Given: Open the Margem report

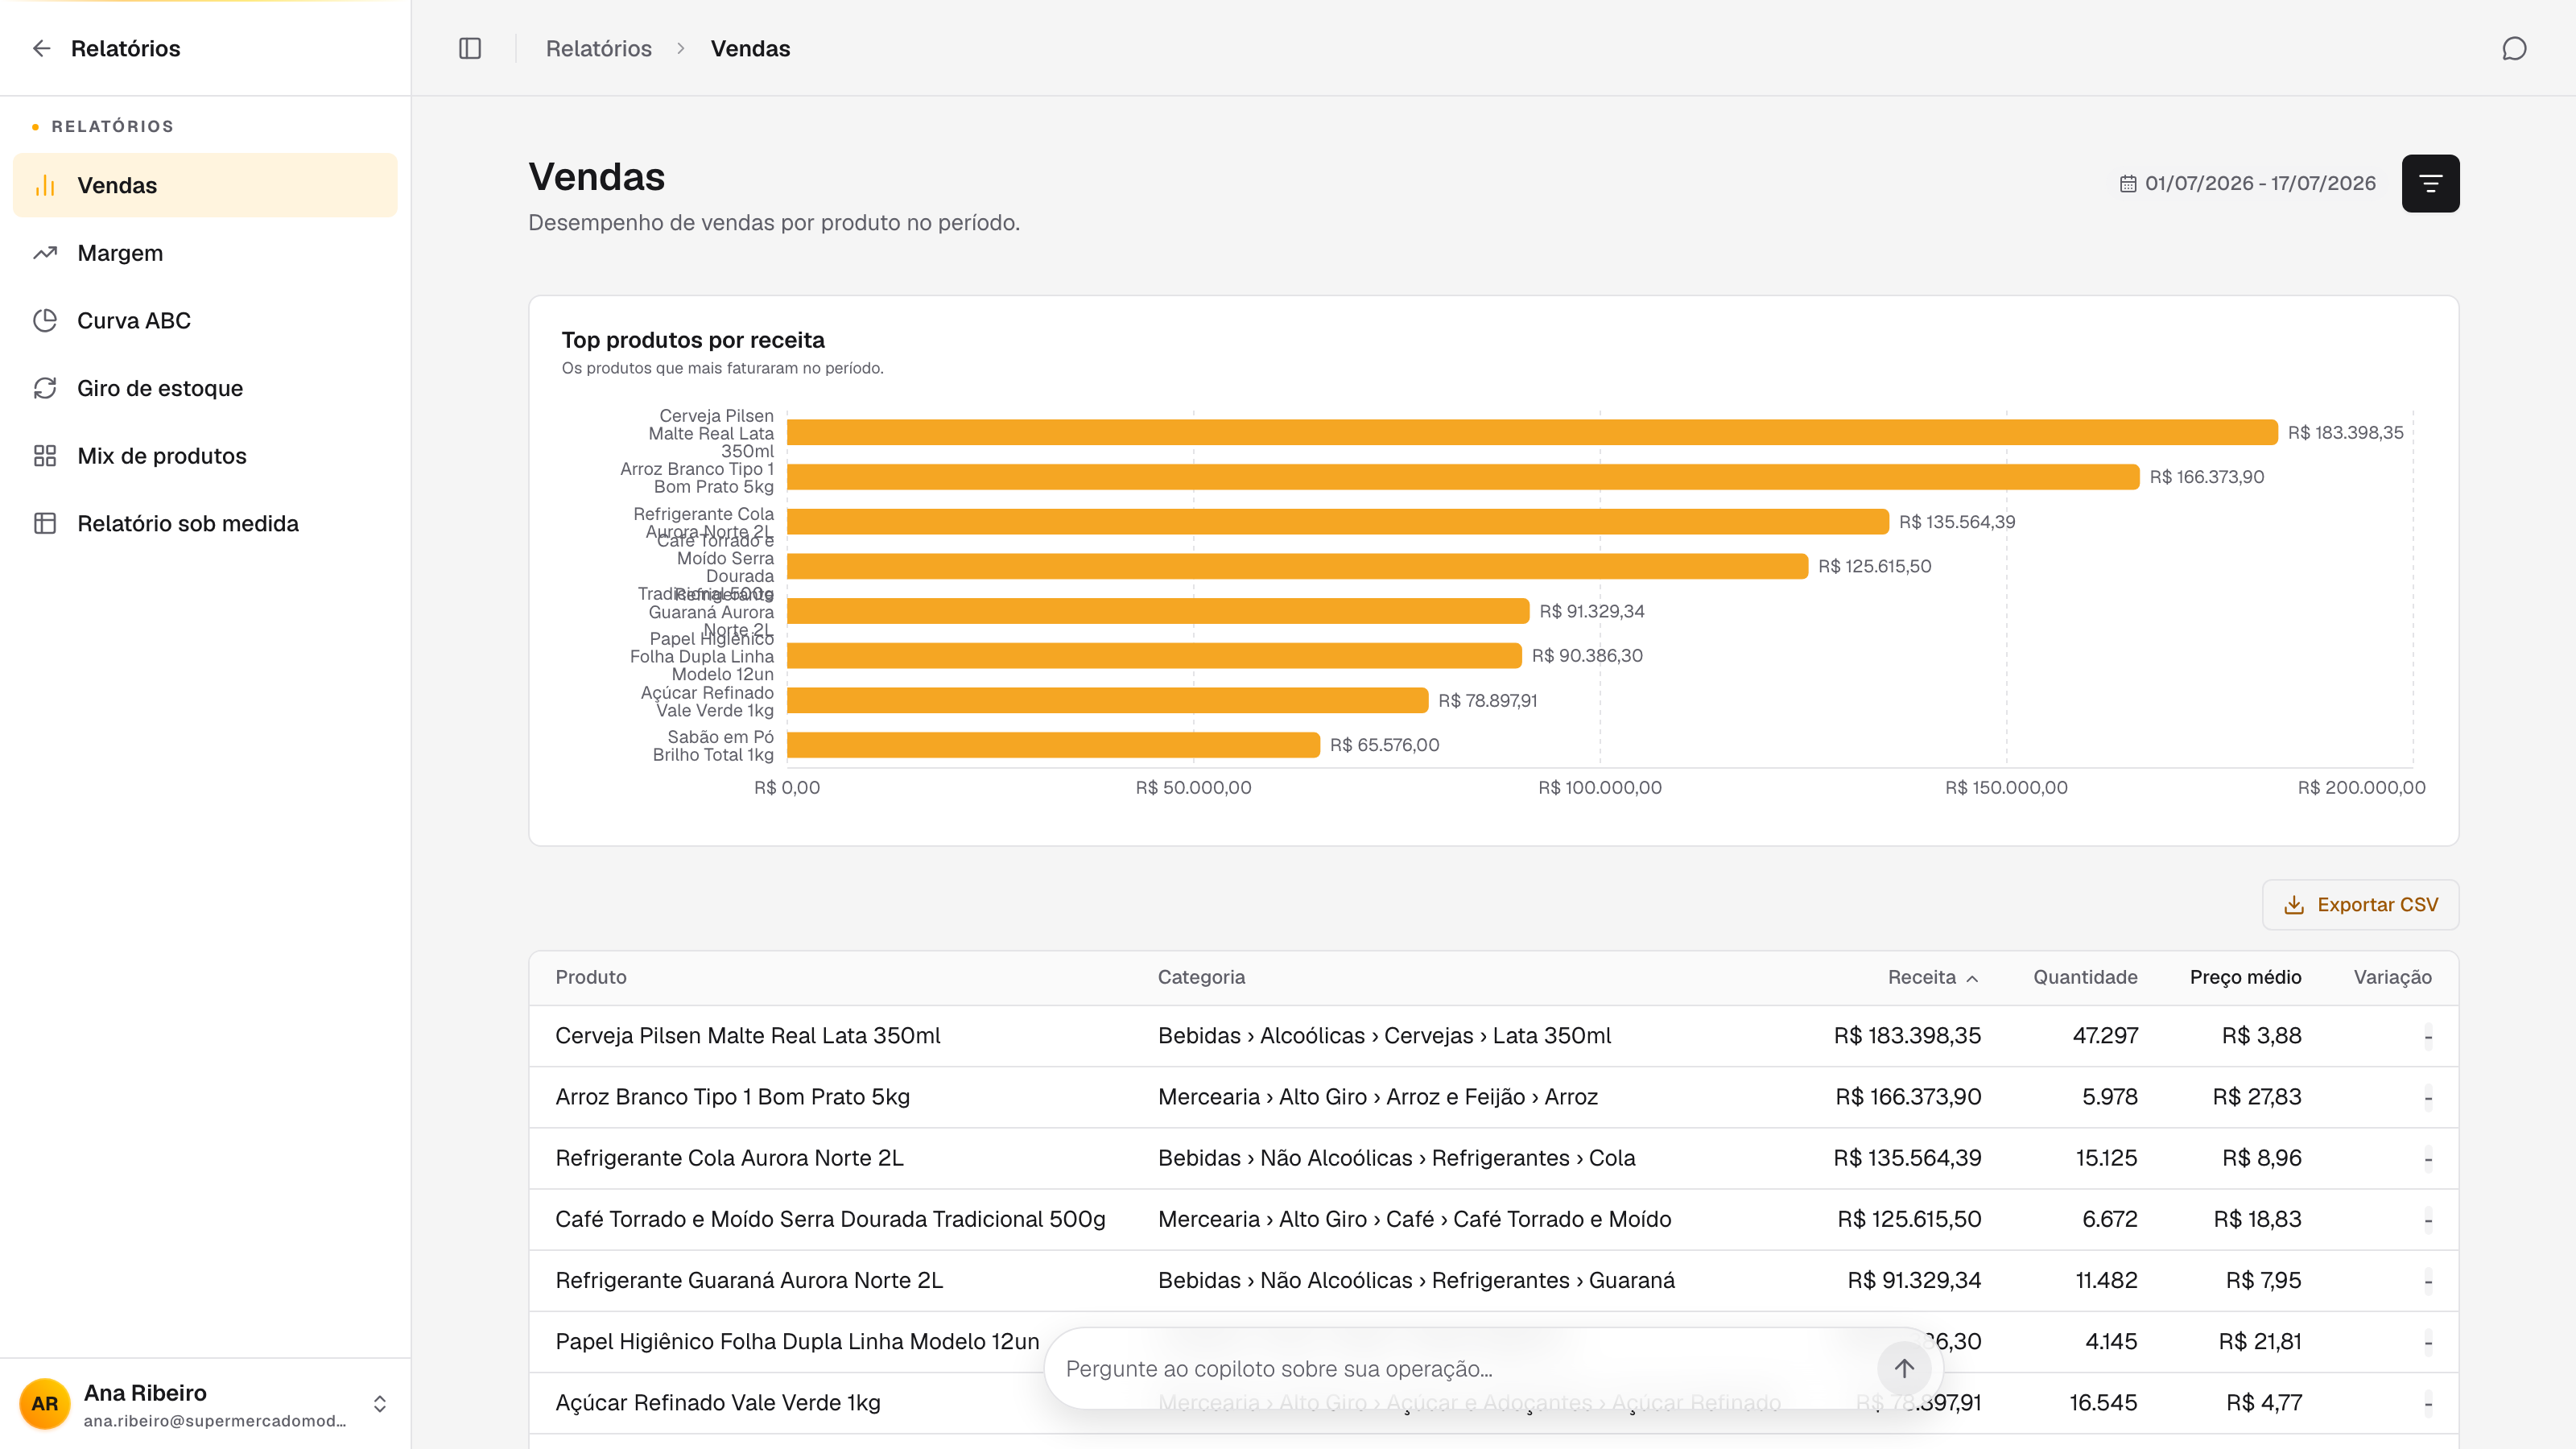Looking at the screenshot, I should [x=205, y=253].
